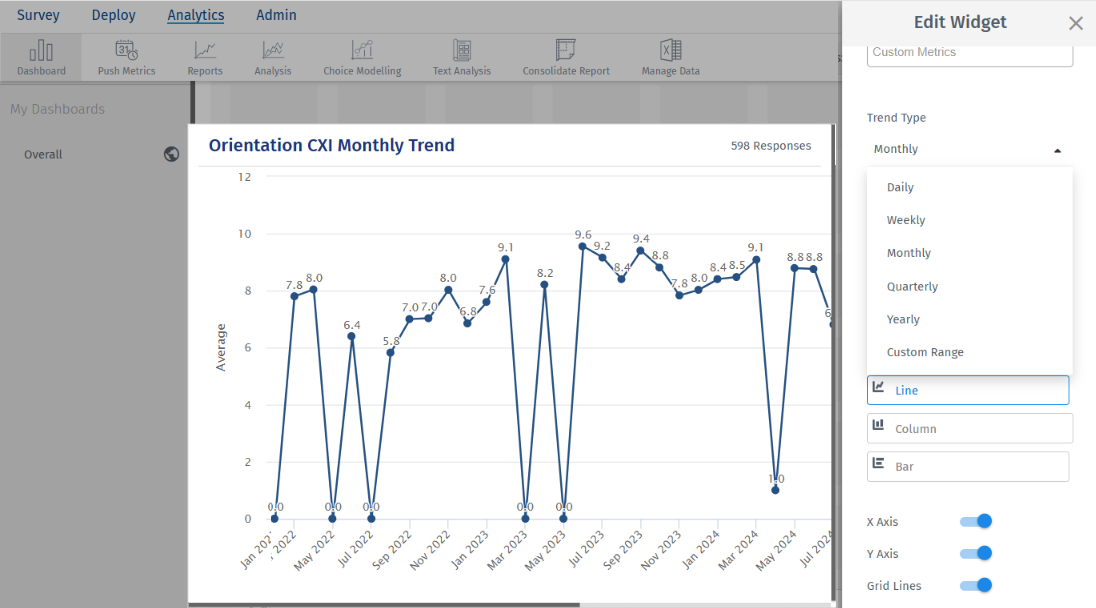The height and width of the screenshot is (608, 1096).
Task: Open the Manage Data spreadsheet icon
Action: pos(670,51)
